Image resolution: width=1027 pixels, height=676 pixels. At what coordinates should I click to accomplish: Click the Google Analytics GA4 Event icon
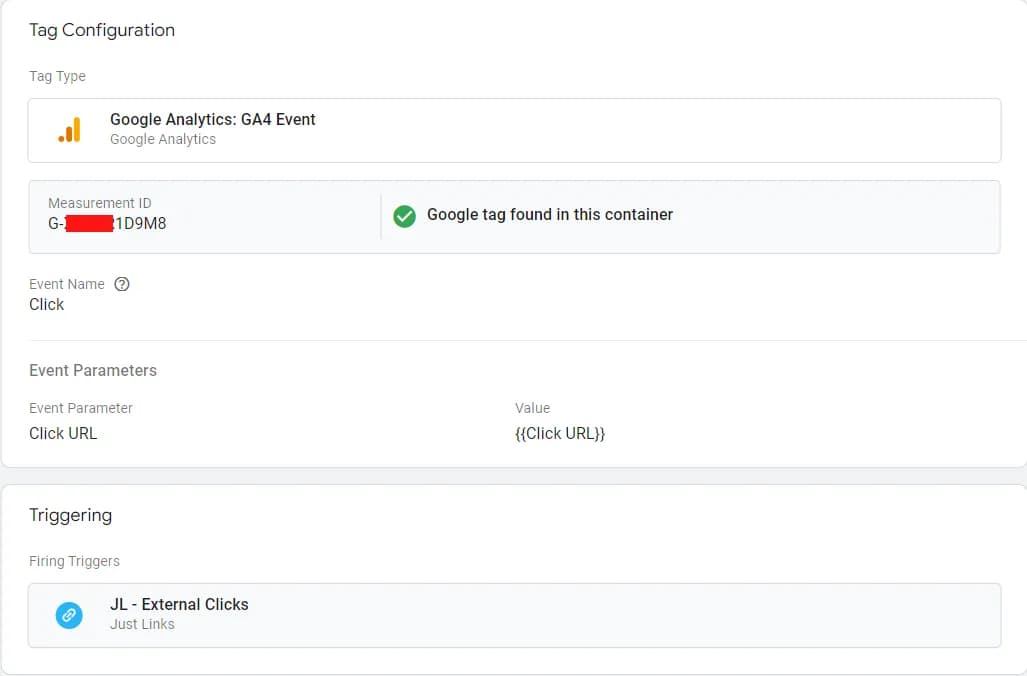pyautogui.click(x=68, y=129)
